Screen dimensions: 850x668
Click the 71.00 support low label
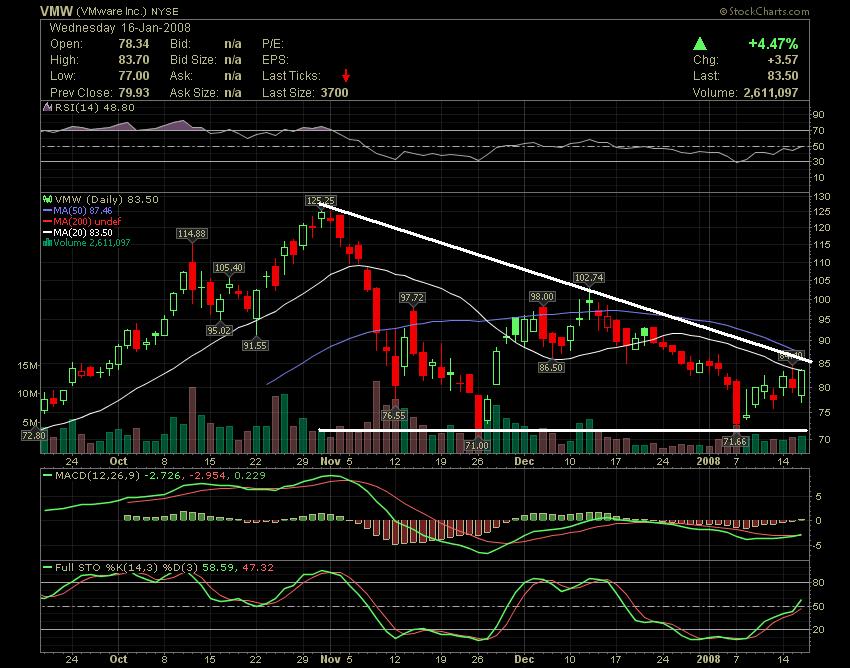[477, 446]
